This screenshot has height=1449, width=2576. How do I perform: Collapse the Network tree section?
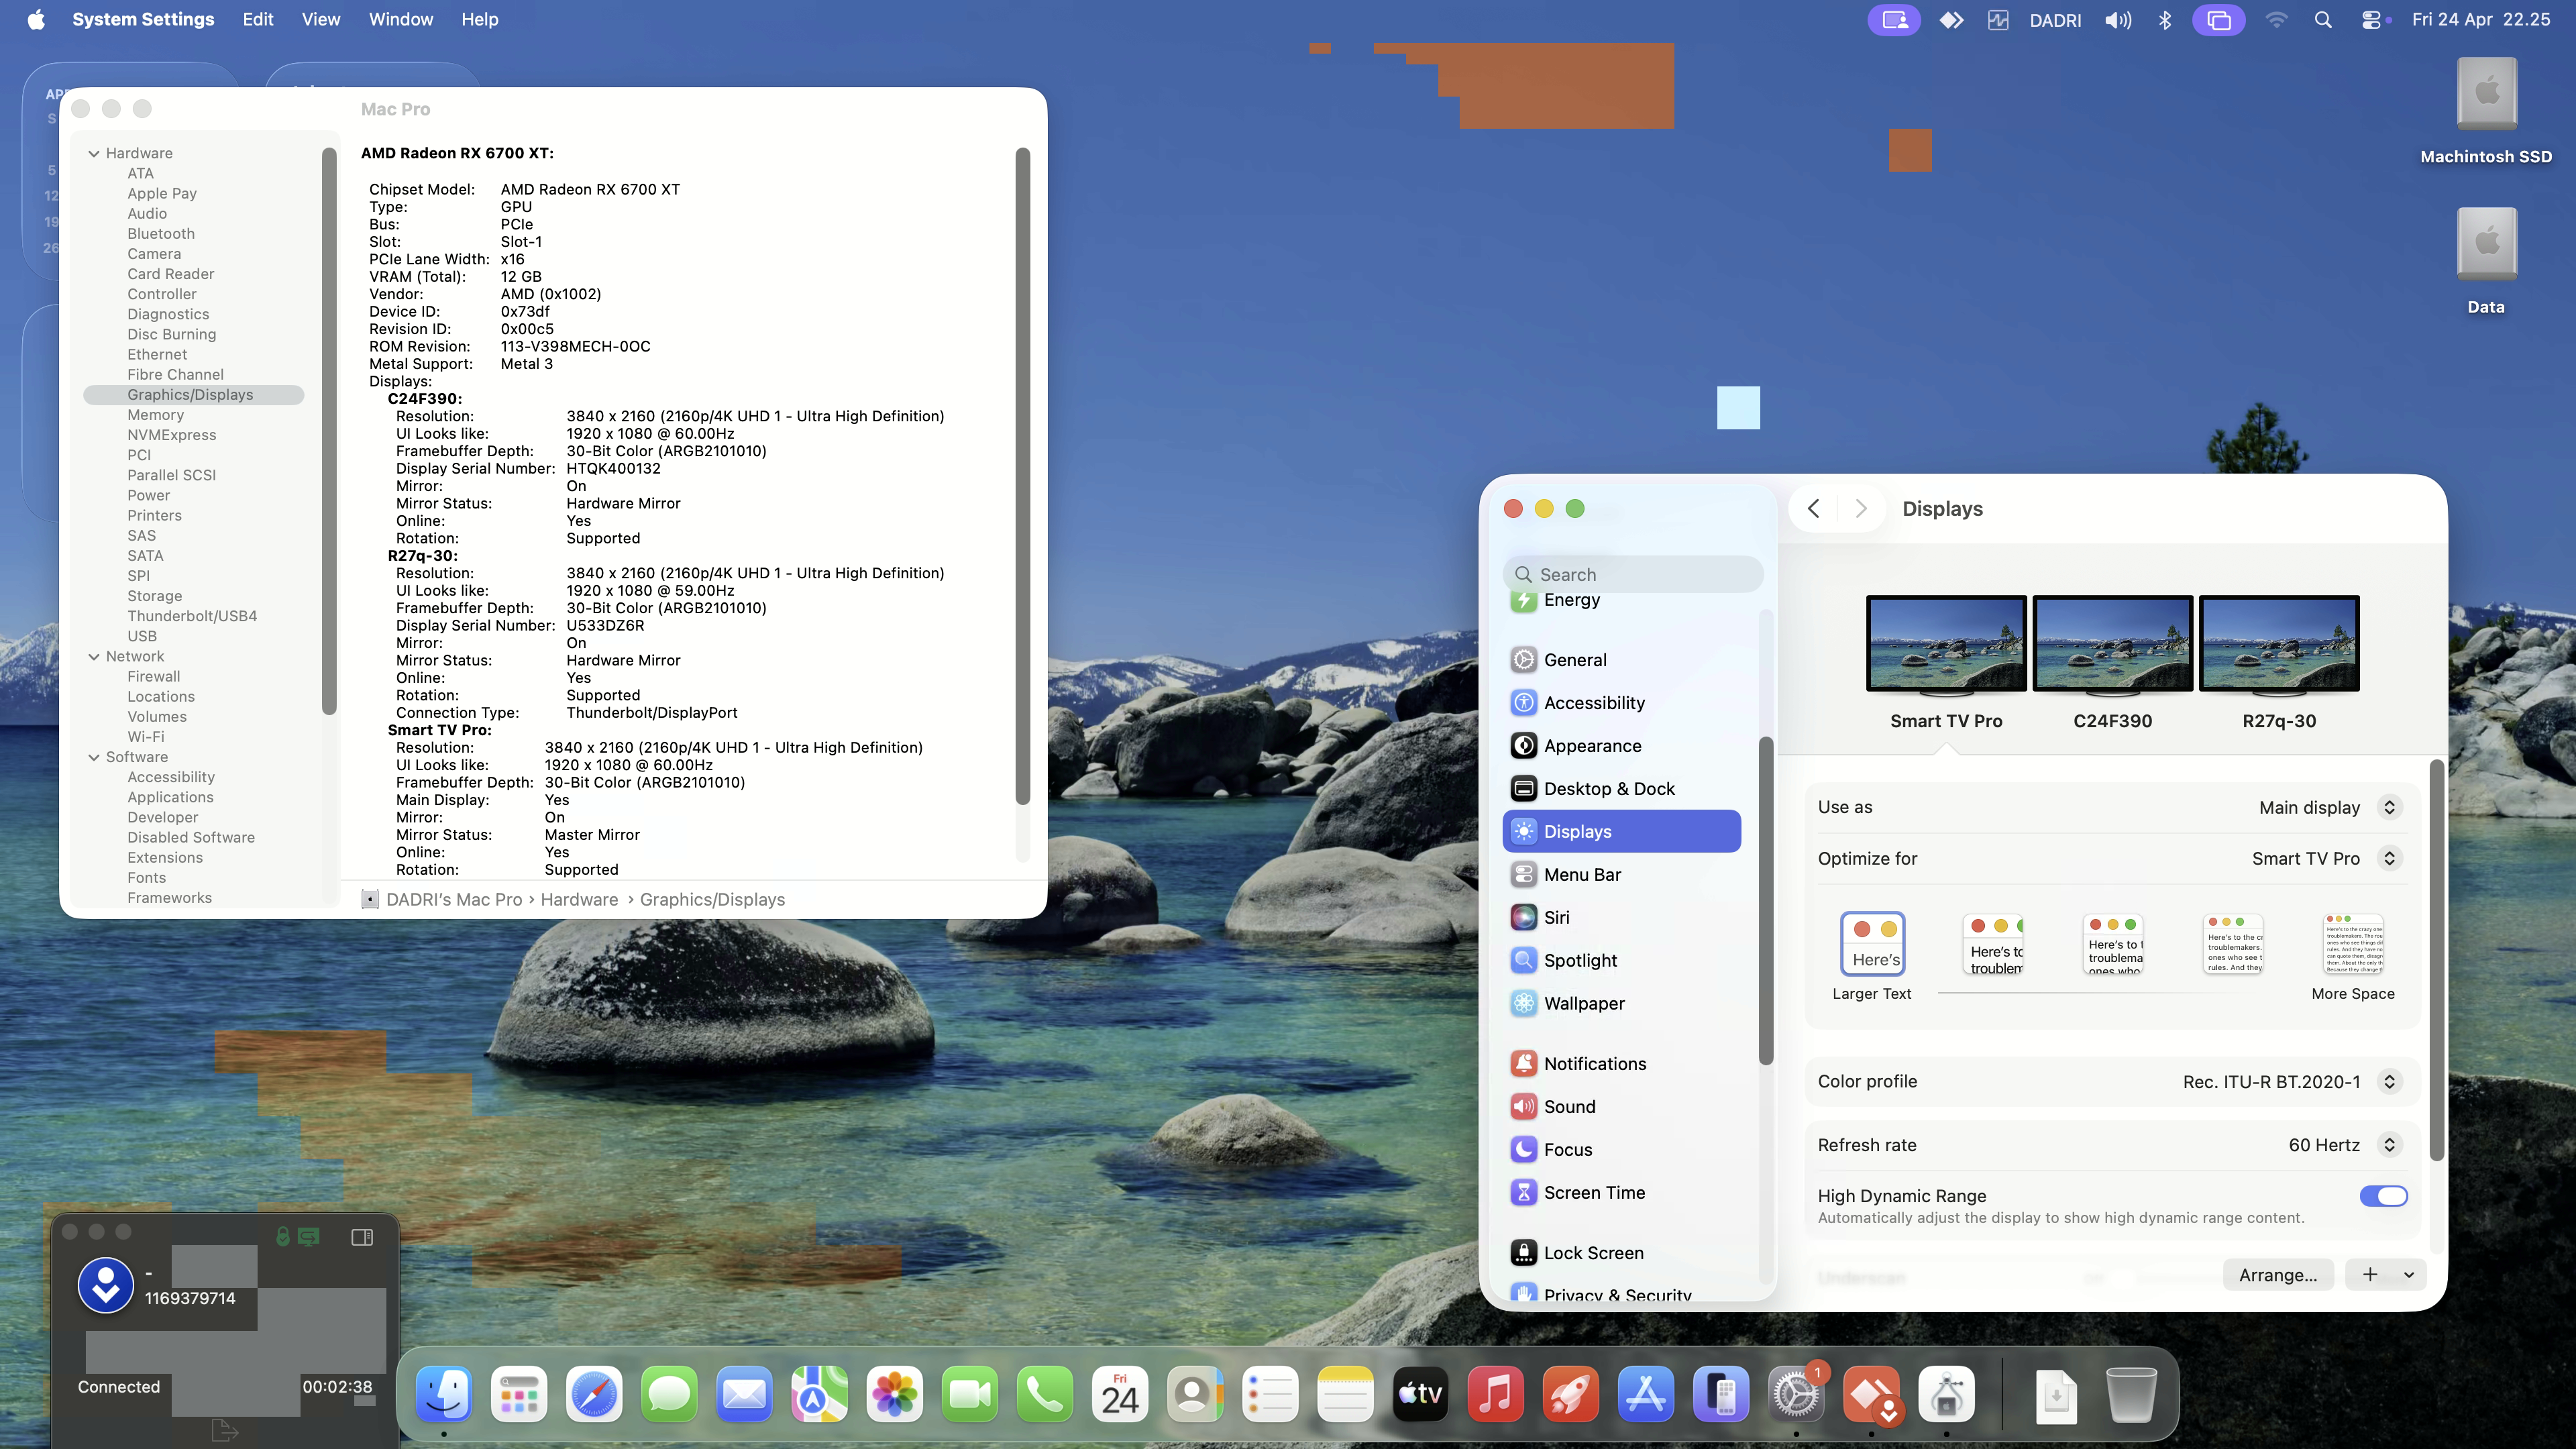pyautogui.click(x=94, y=657)
